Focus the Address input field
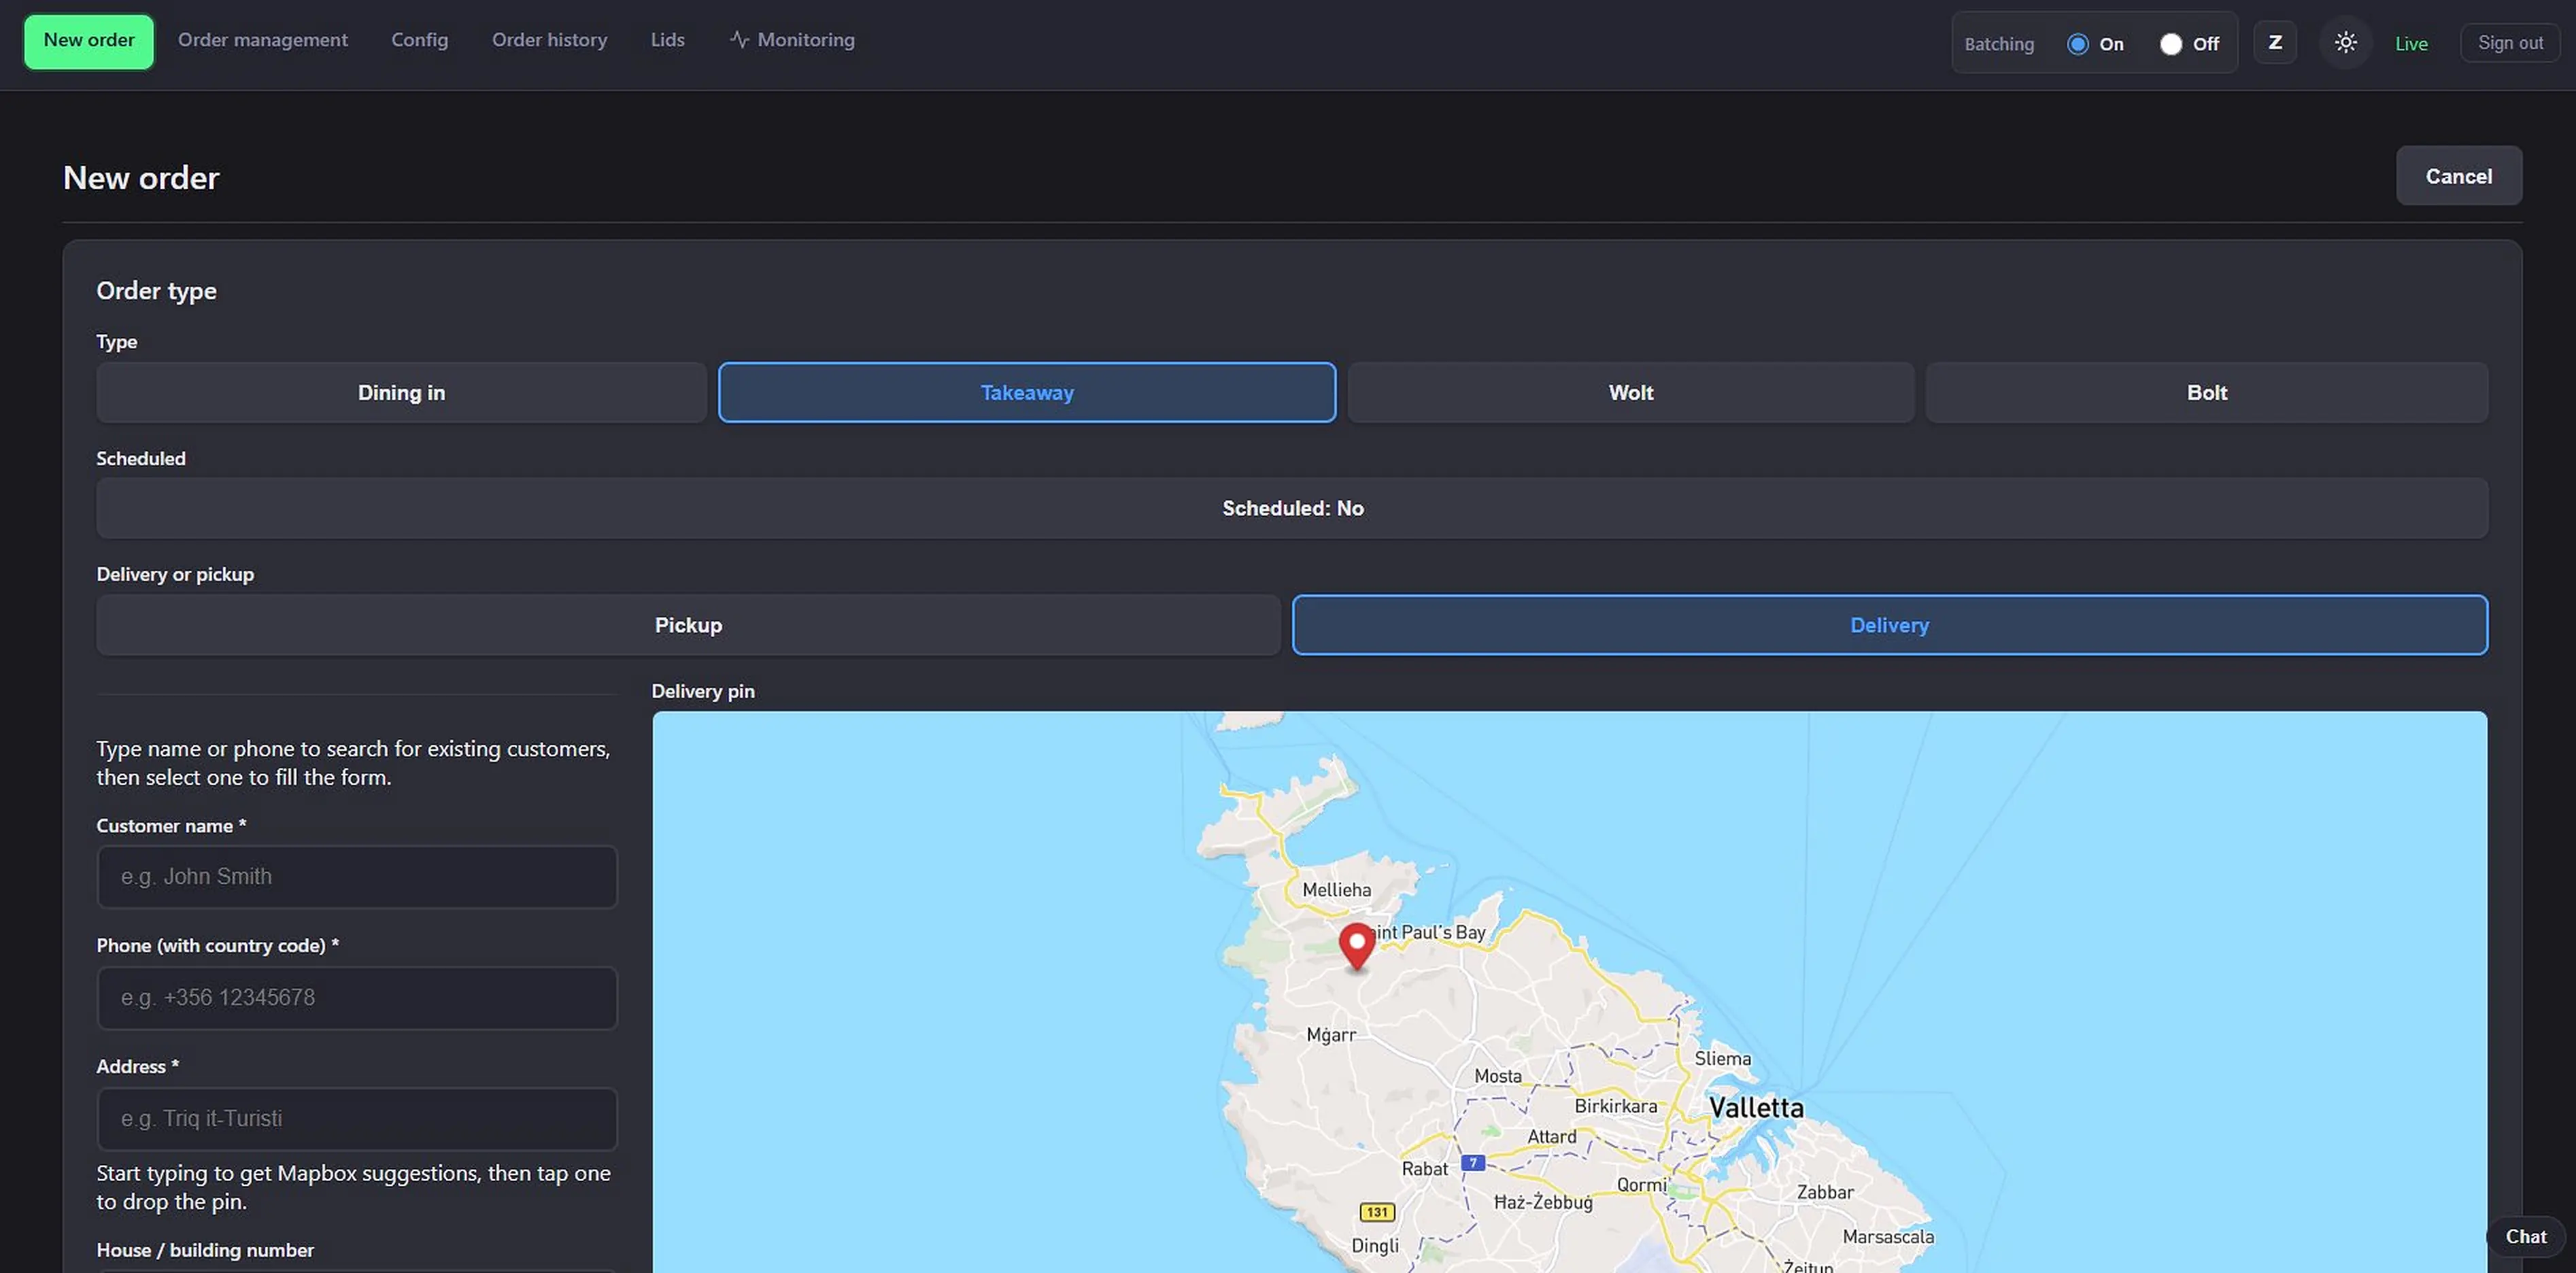This screenshot has height=1273, width=2576. coord(357,1119)
